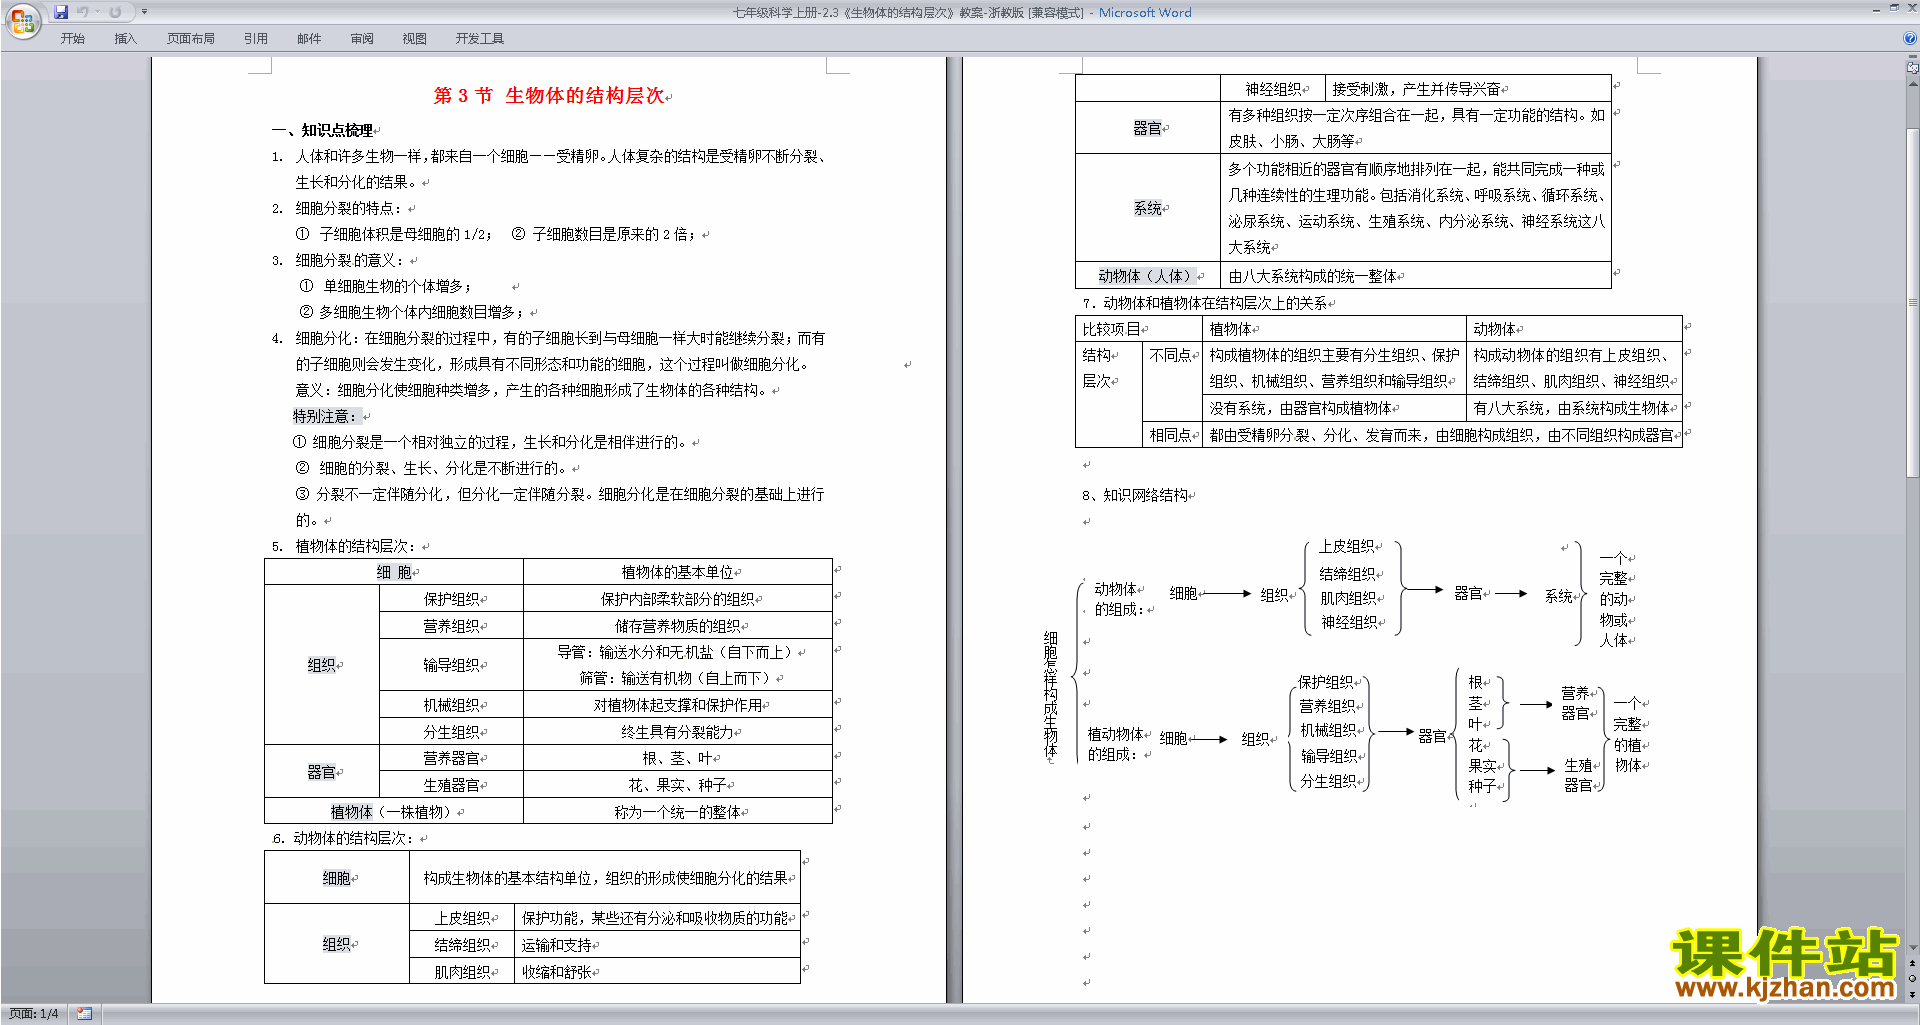Open the Customize Quick Access Toolbar dropdown
This screenshot has height=1025, width=1920.
pos(144,12)
